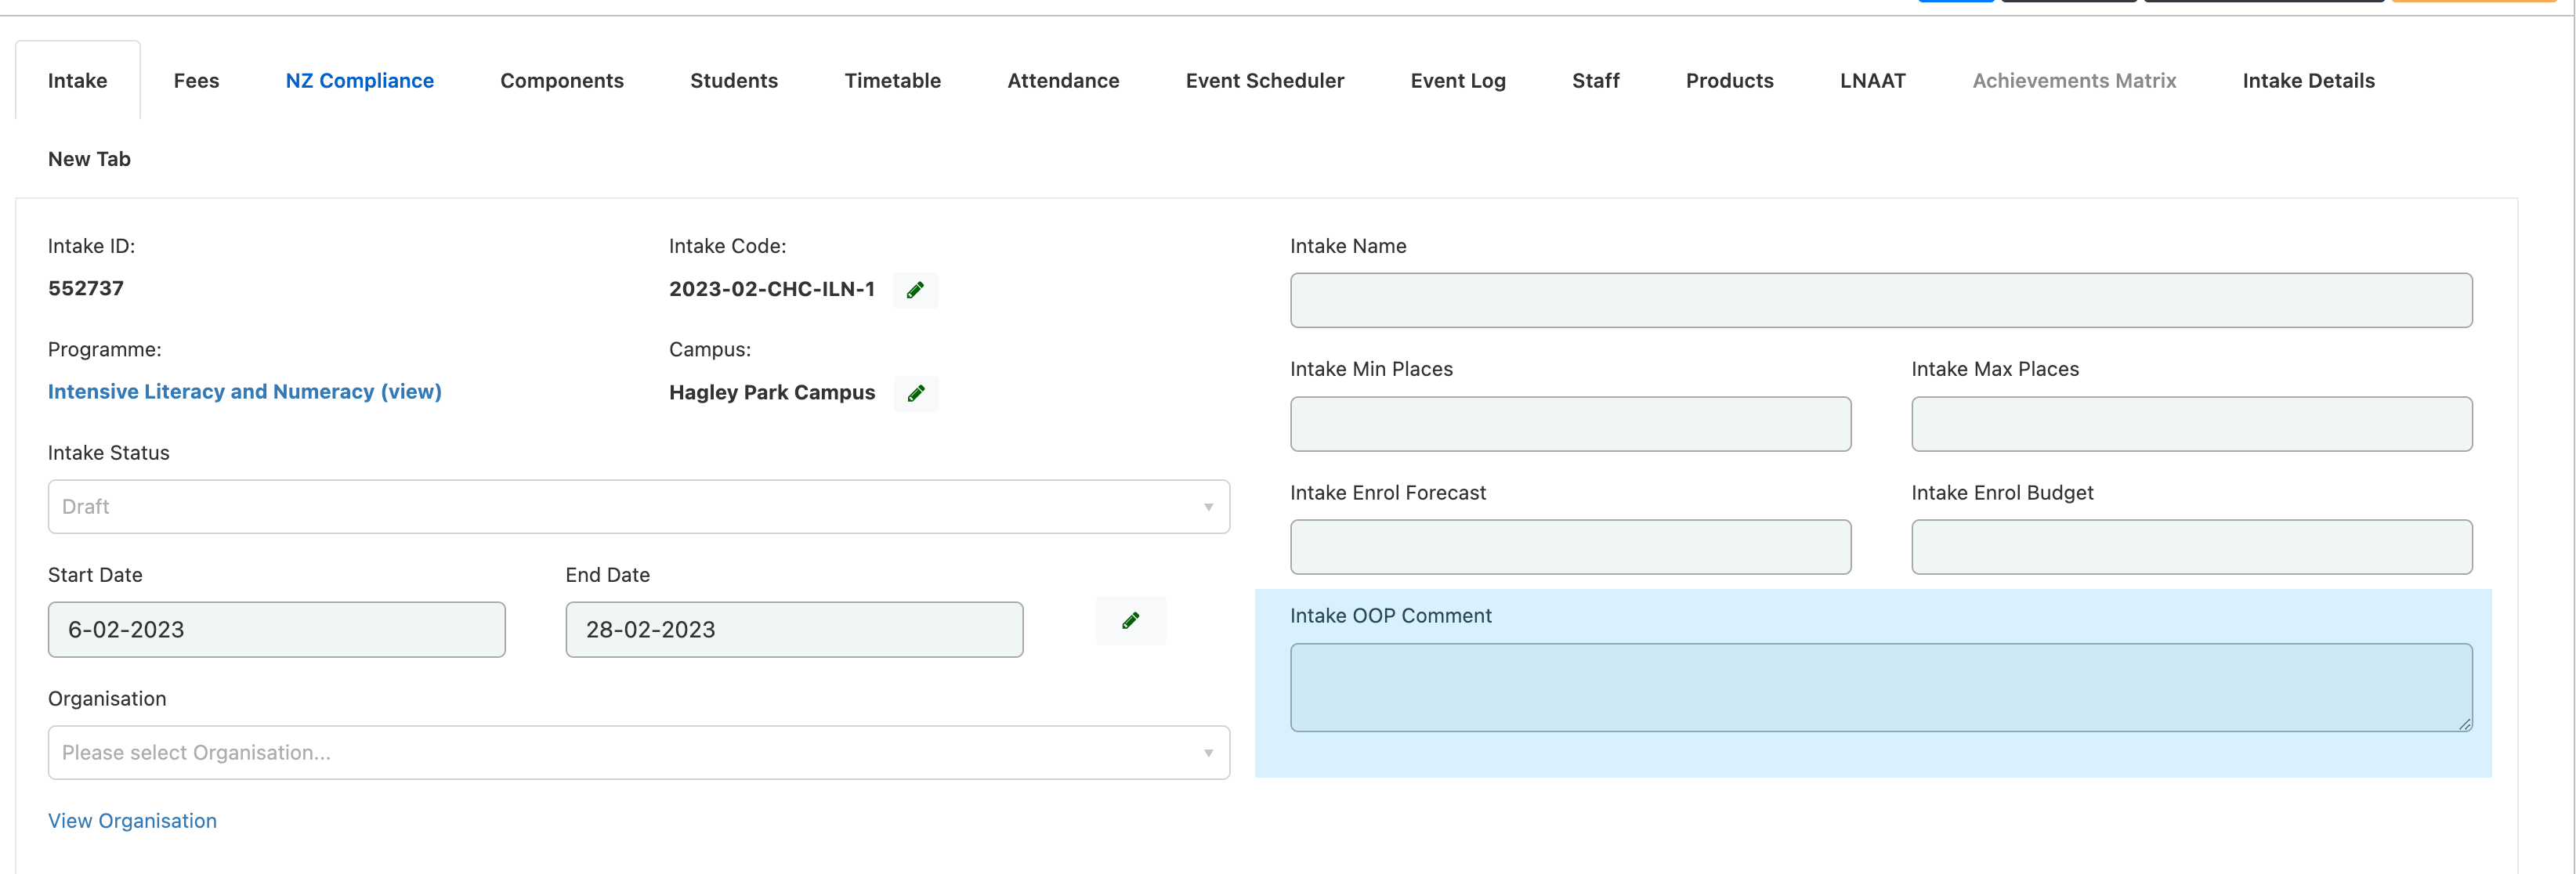Switch to the Intake tab

[78, 81]
